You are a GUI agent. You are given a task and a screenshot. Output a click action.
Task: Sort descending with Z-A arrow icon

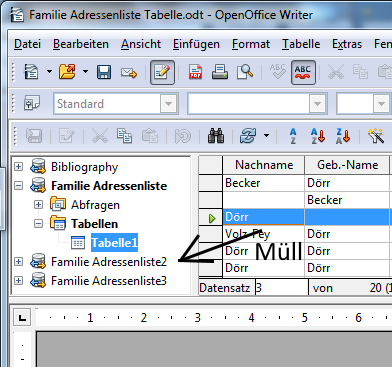tap(343, 136)
